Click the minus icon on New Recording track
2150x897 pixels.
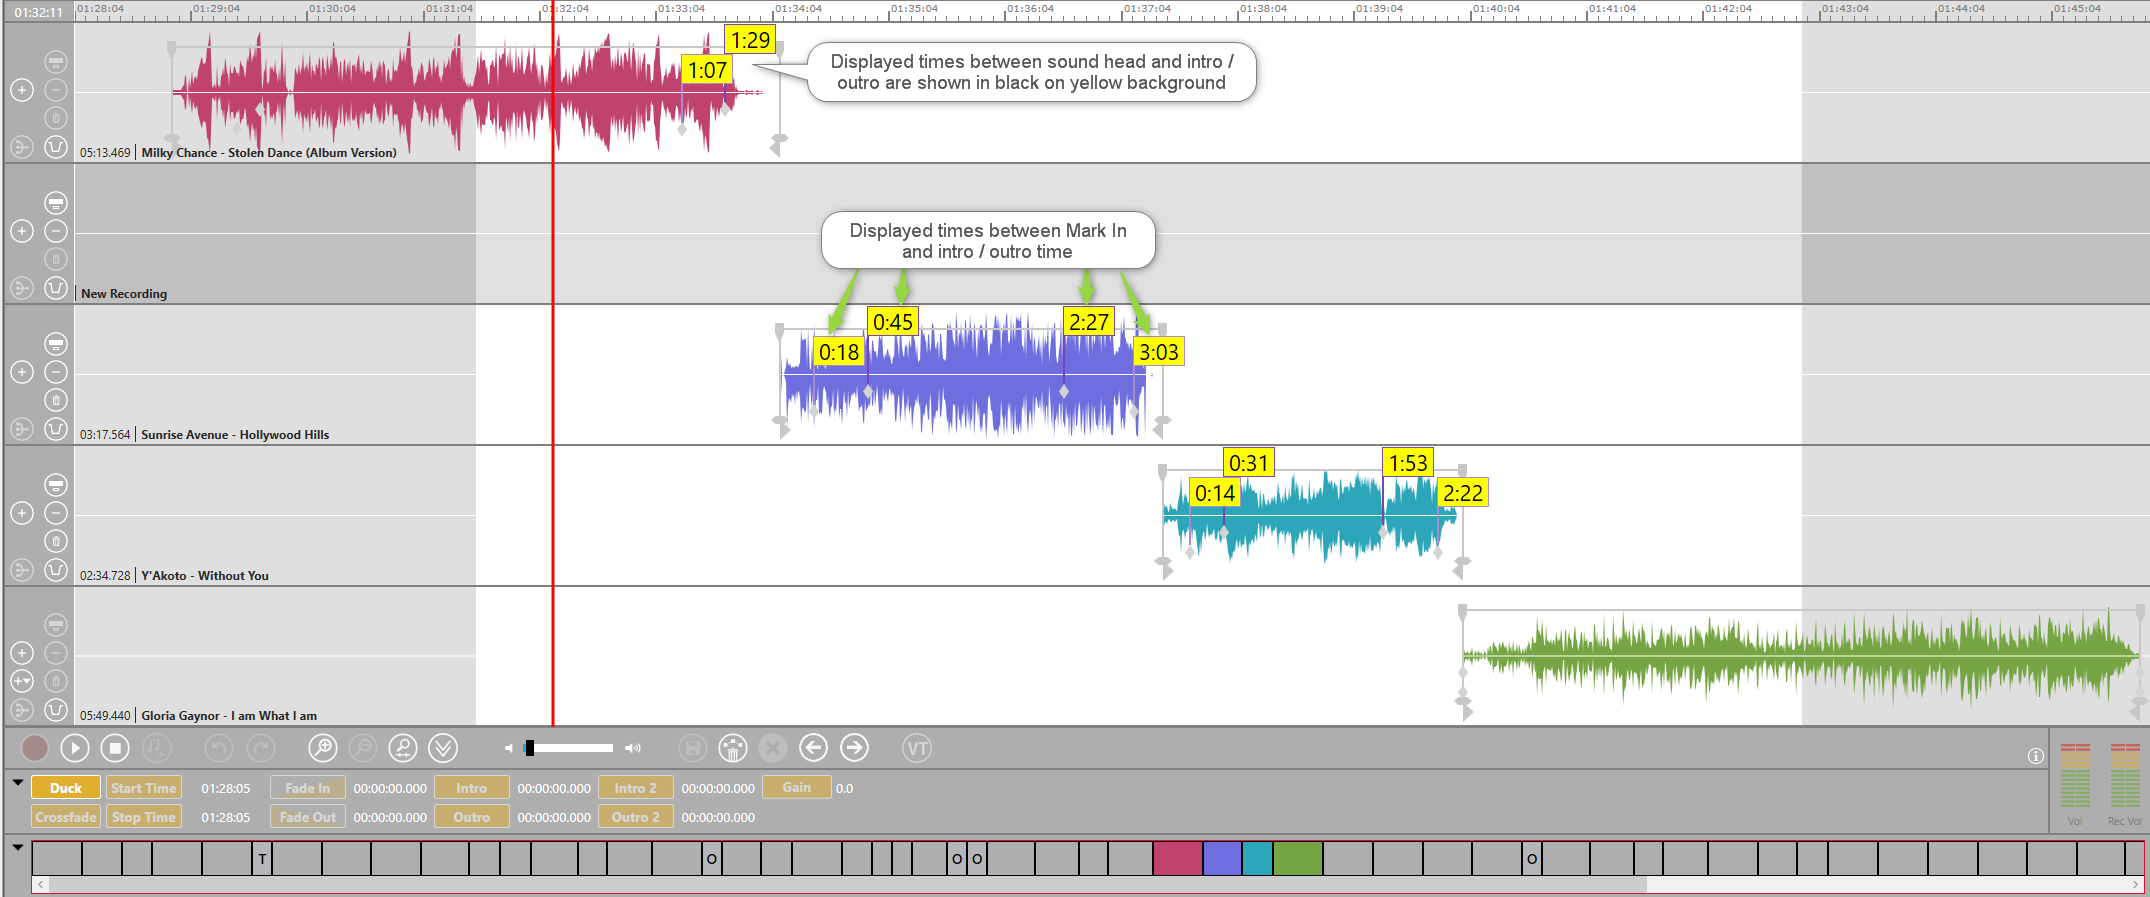(x=56, y=231)
